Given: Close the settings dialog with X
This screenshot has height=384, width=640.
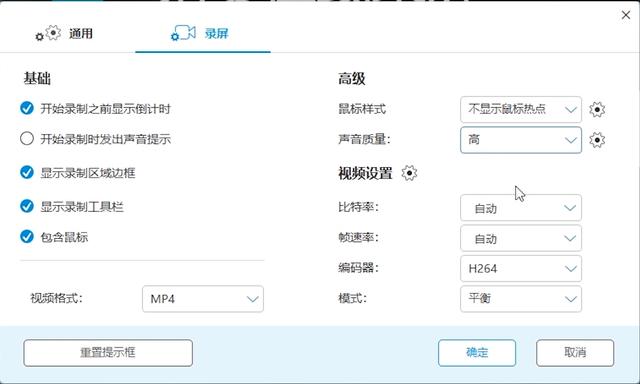Looking at the screenshot, I should tap(626, 15).
